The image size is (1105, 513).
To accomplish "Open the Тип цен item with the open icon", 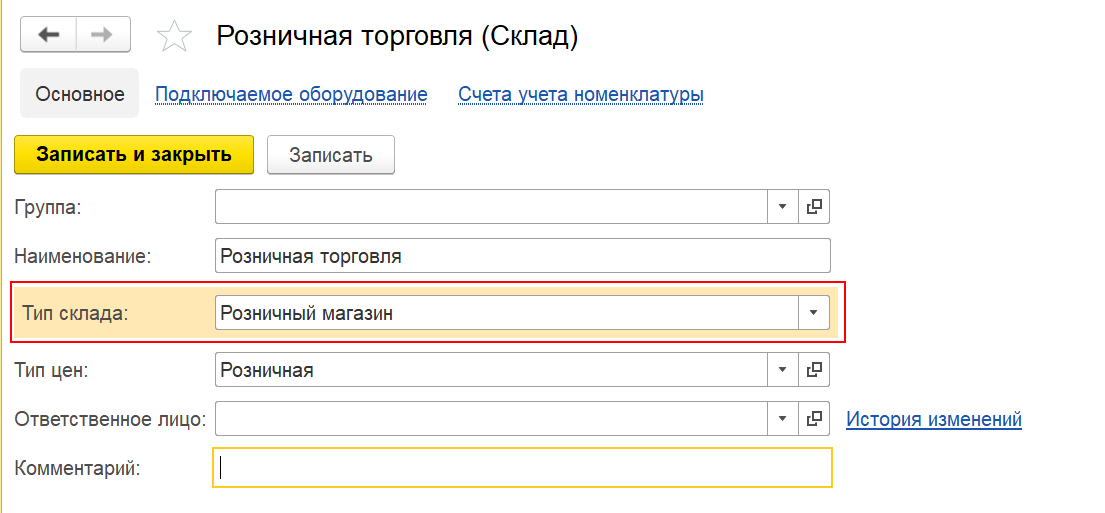I will (814, 369).
